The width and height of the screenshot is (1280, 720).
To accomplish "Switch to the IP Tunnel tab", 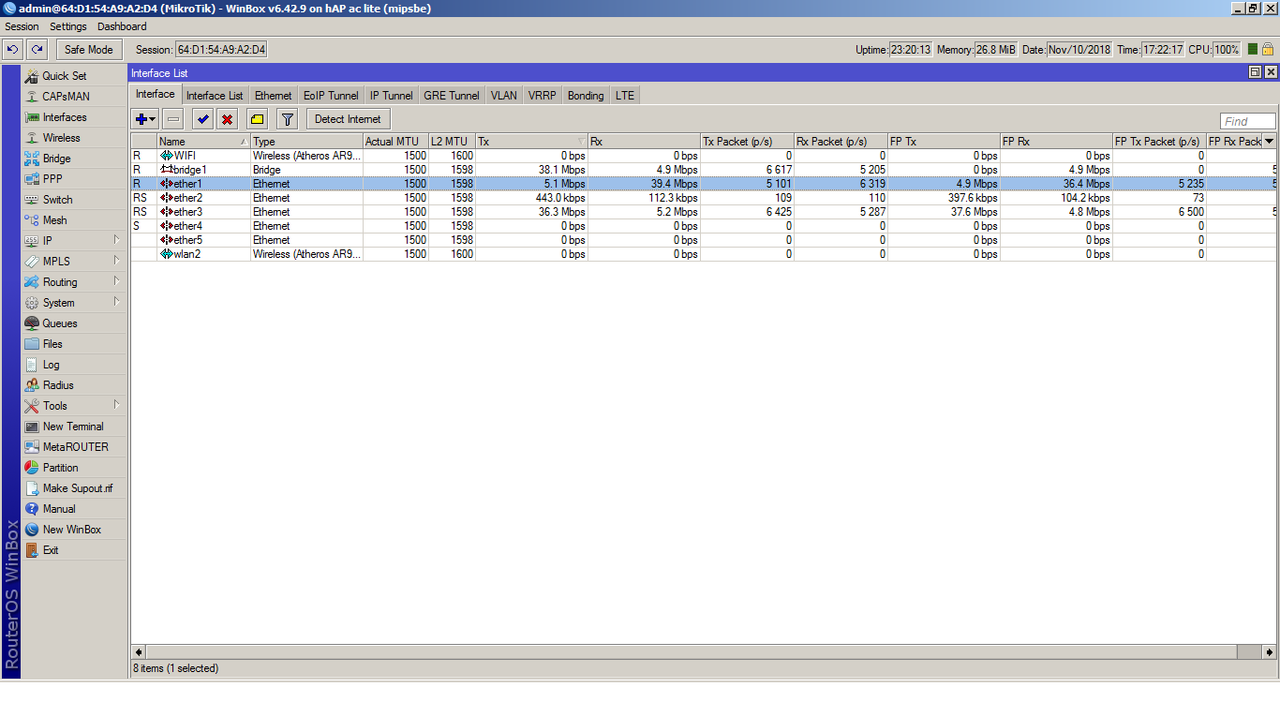I will [391, 95].
